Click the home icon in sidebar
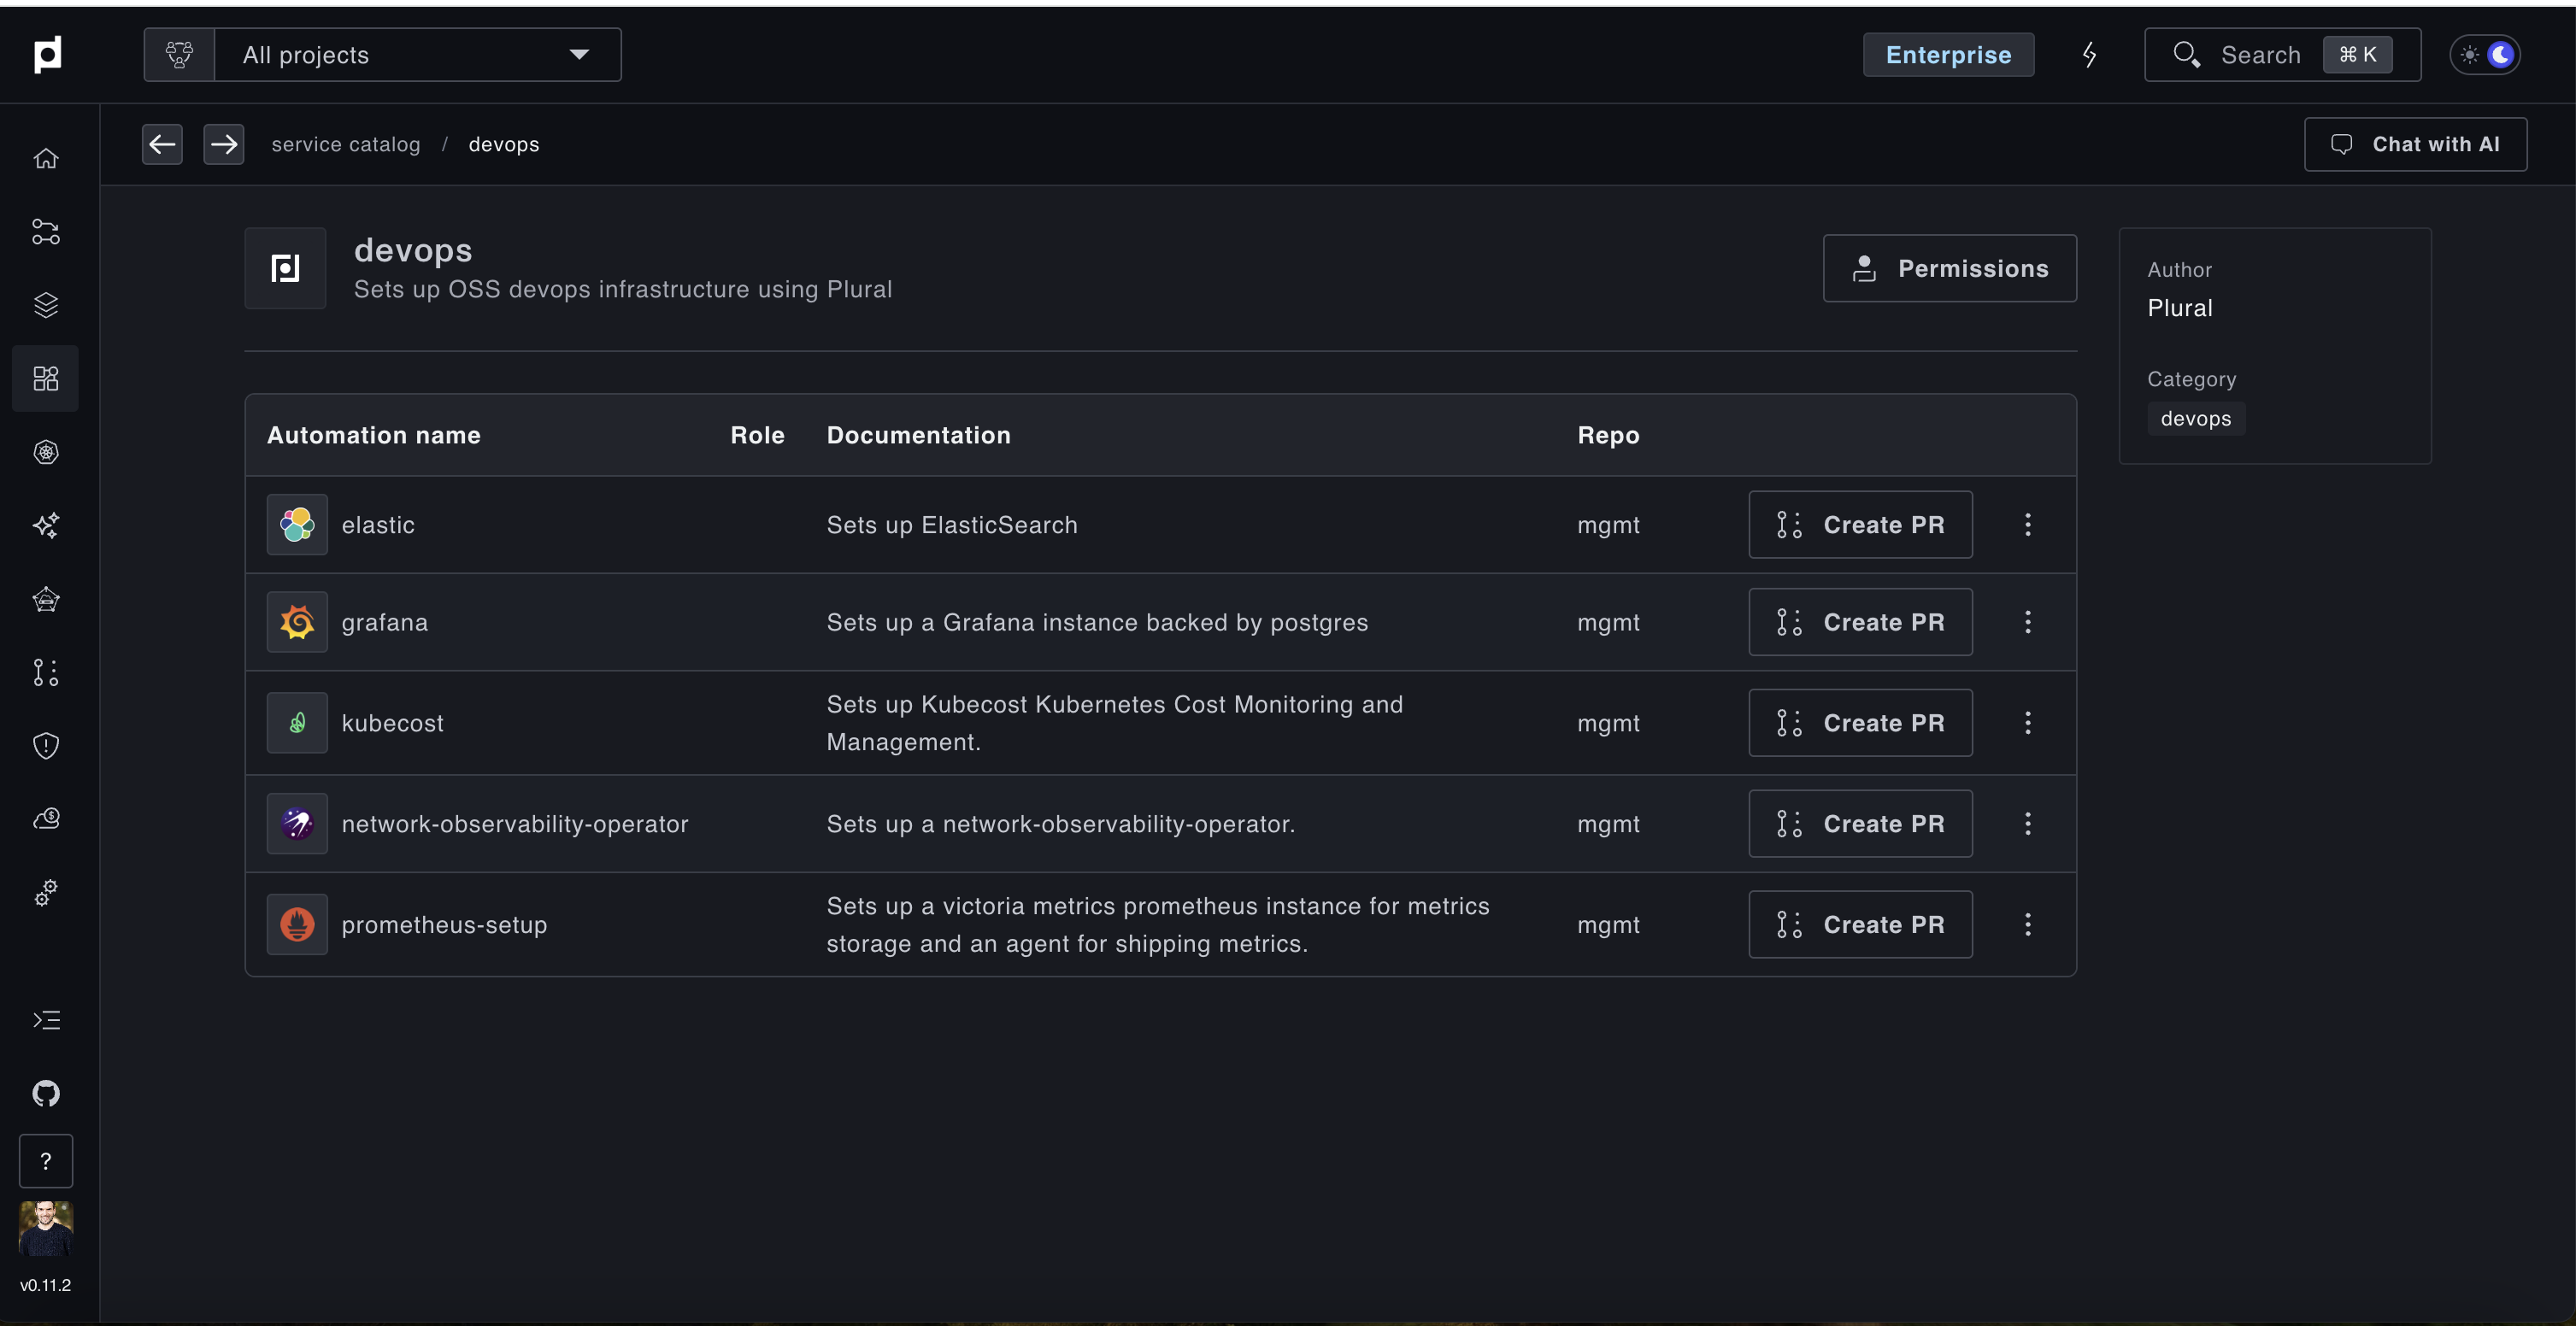The width and height of the screenshot is (2576, 1326). (x=46, y=159)
